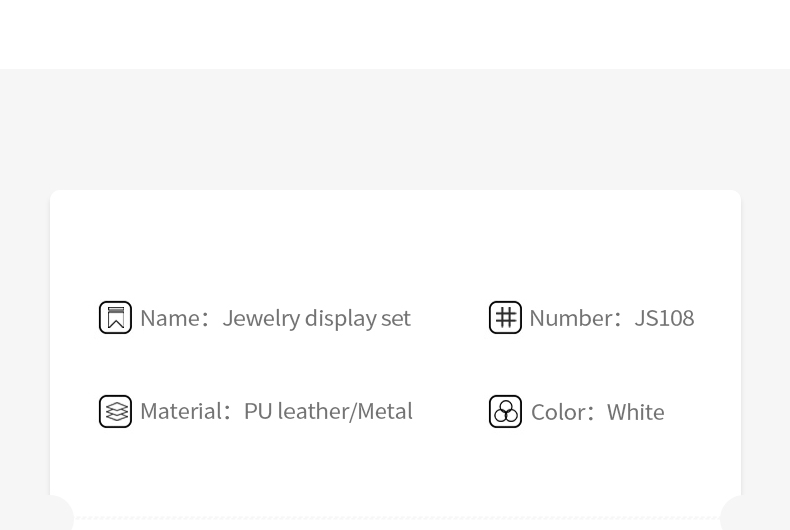Click the 'Jewelry display set' value

(316, 318)
